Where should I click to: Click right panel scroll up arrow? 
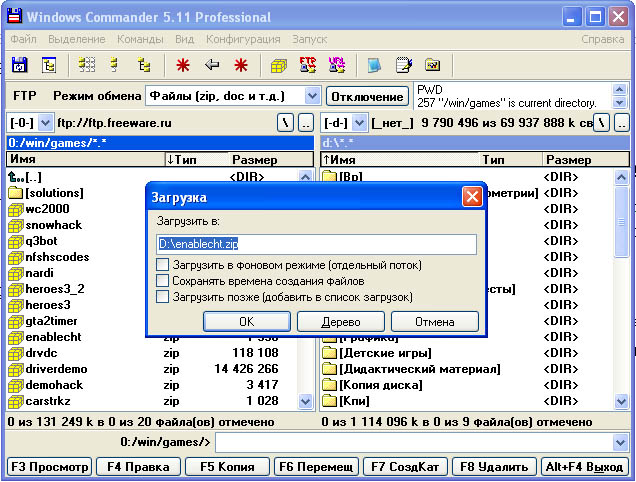coord(621,177)
